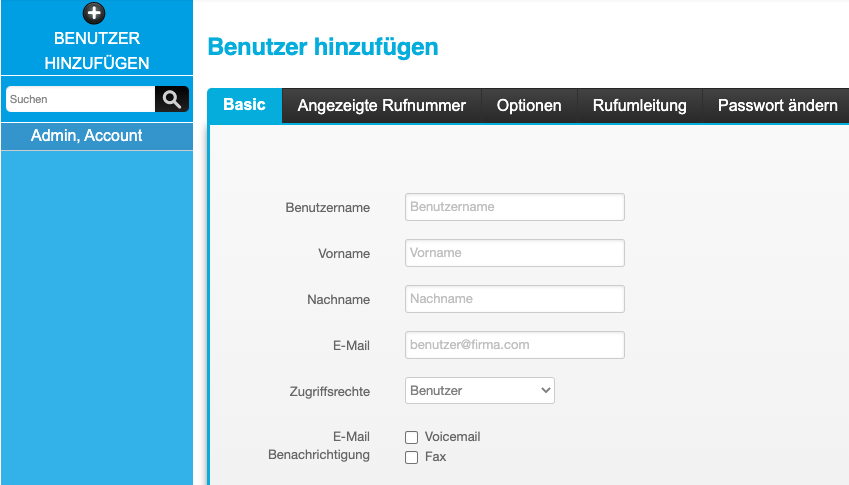The height and width of the screenshot is (485, 849).
Task: Tick the Fax notification checkbox
Action: (x=412, y=457)
